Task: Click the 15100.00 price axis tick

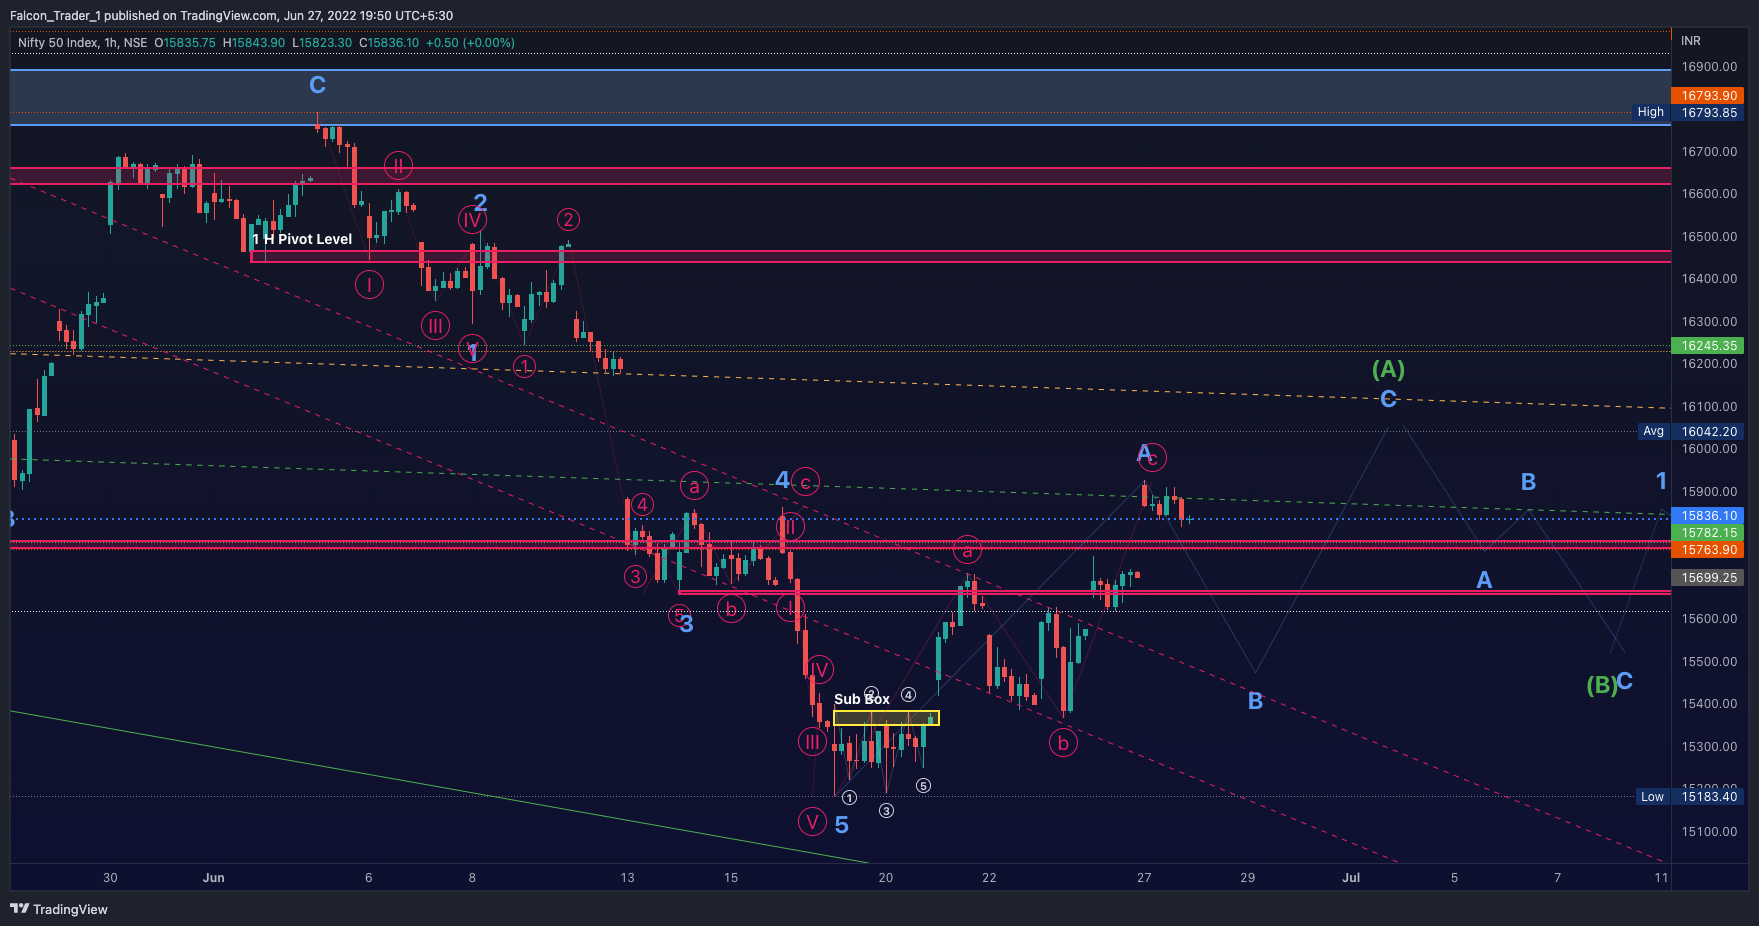Action: point(1709,832)
